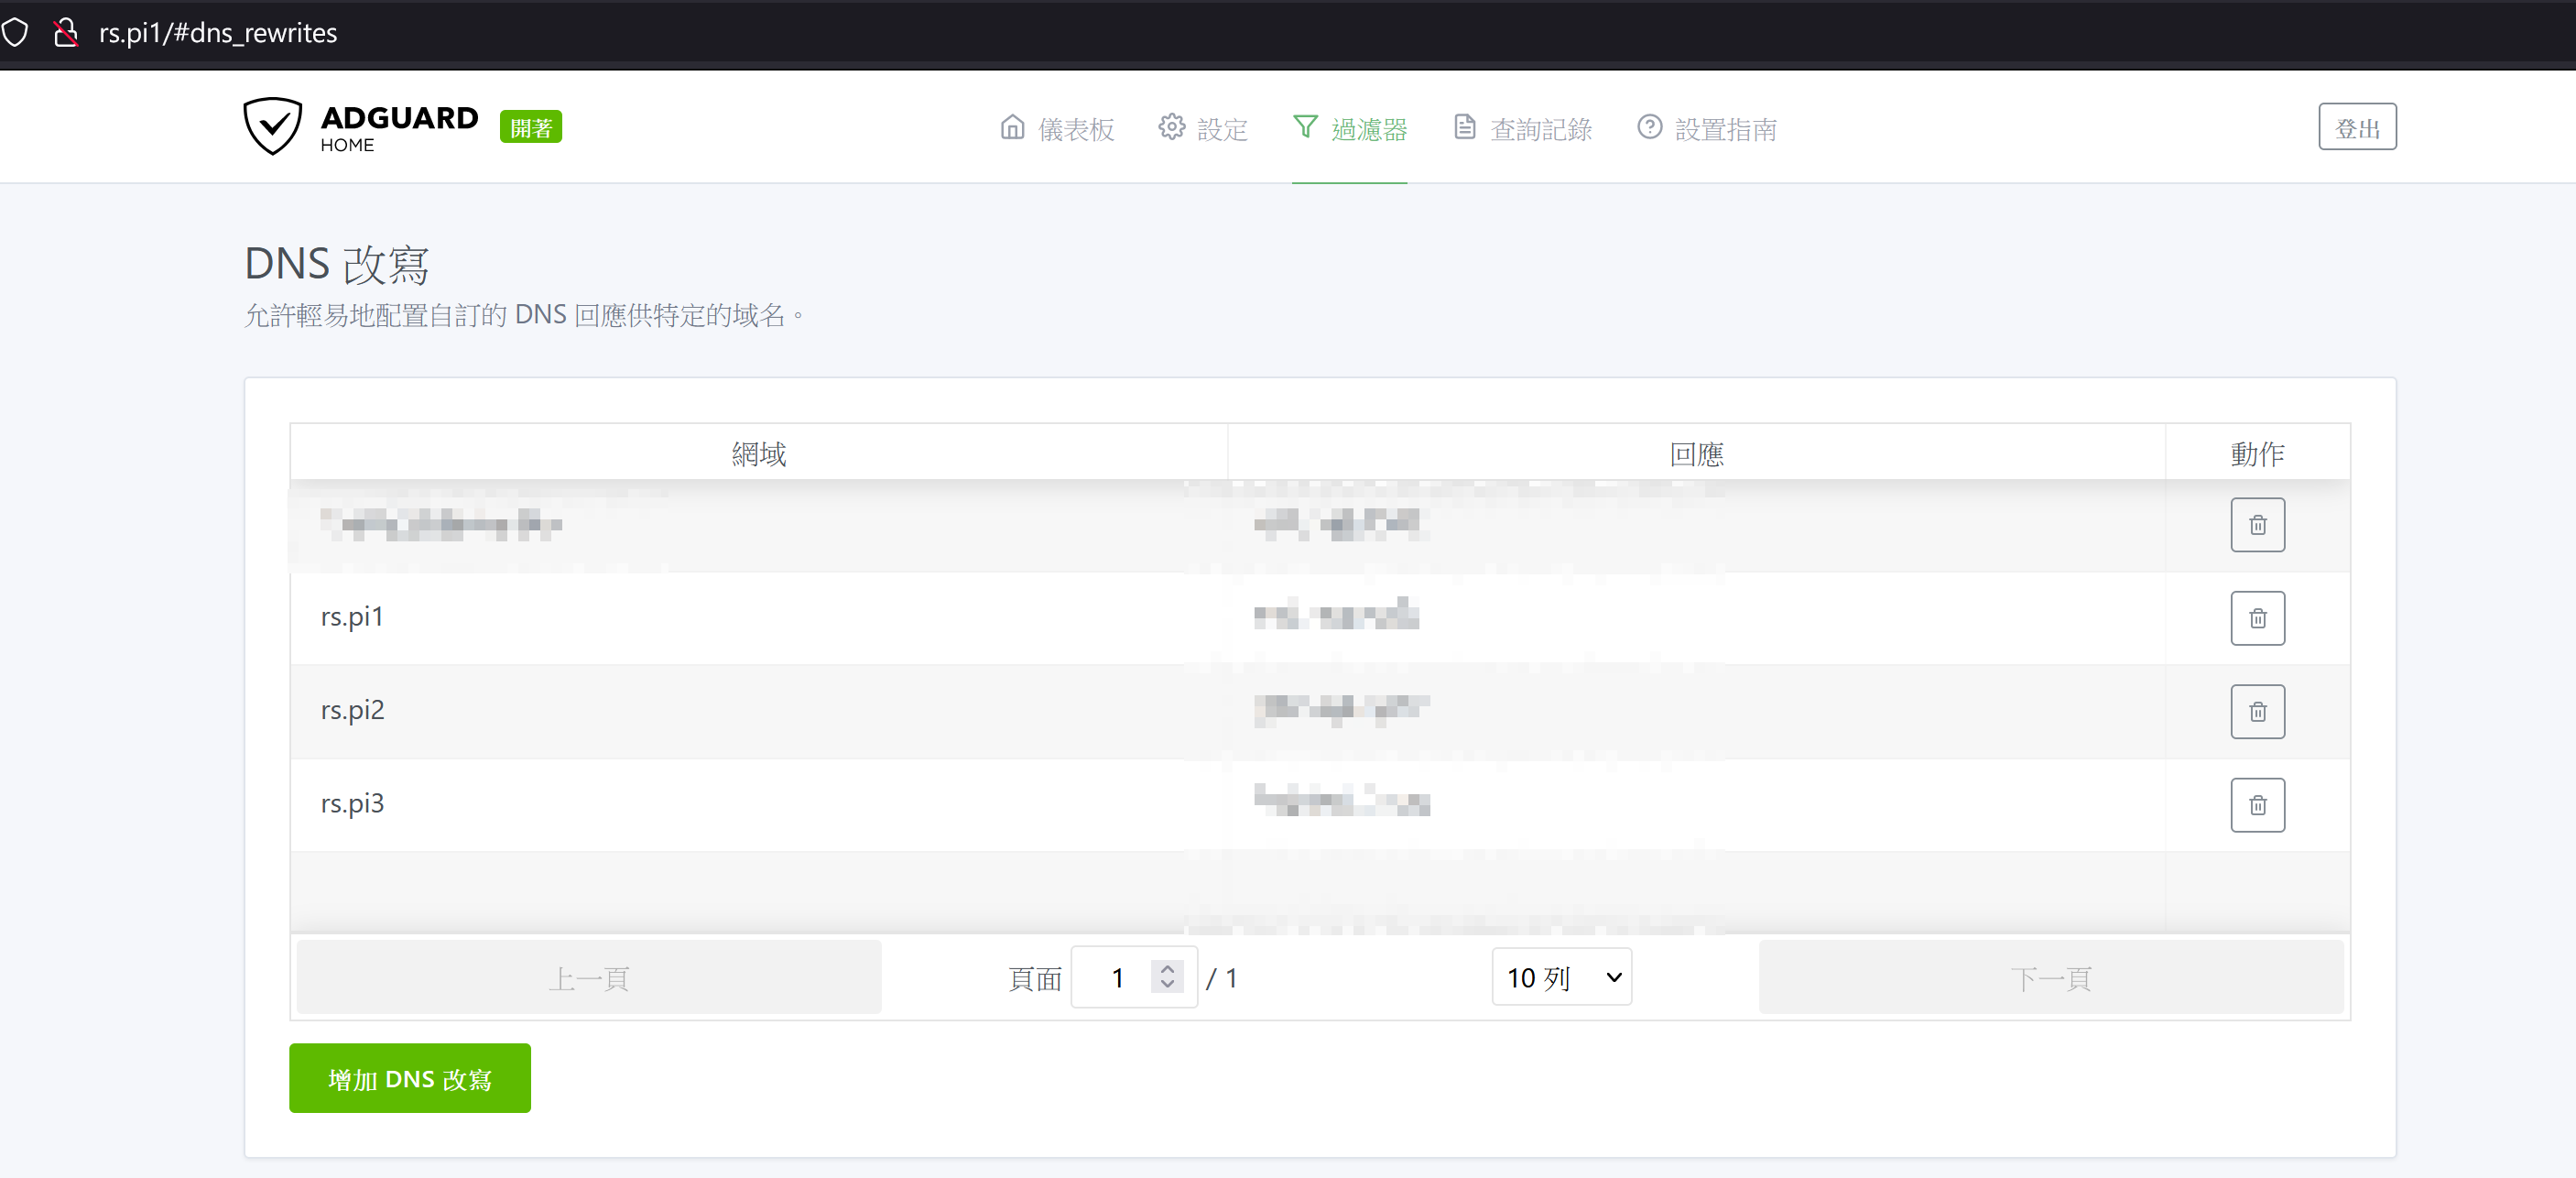Screen dimensions: 2576x1178
Task: Click the page number input field
Action: (x=1117, y=977)
